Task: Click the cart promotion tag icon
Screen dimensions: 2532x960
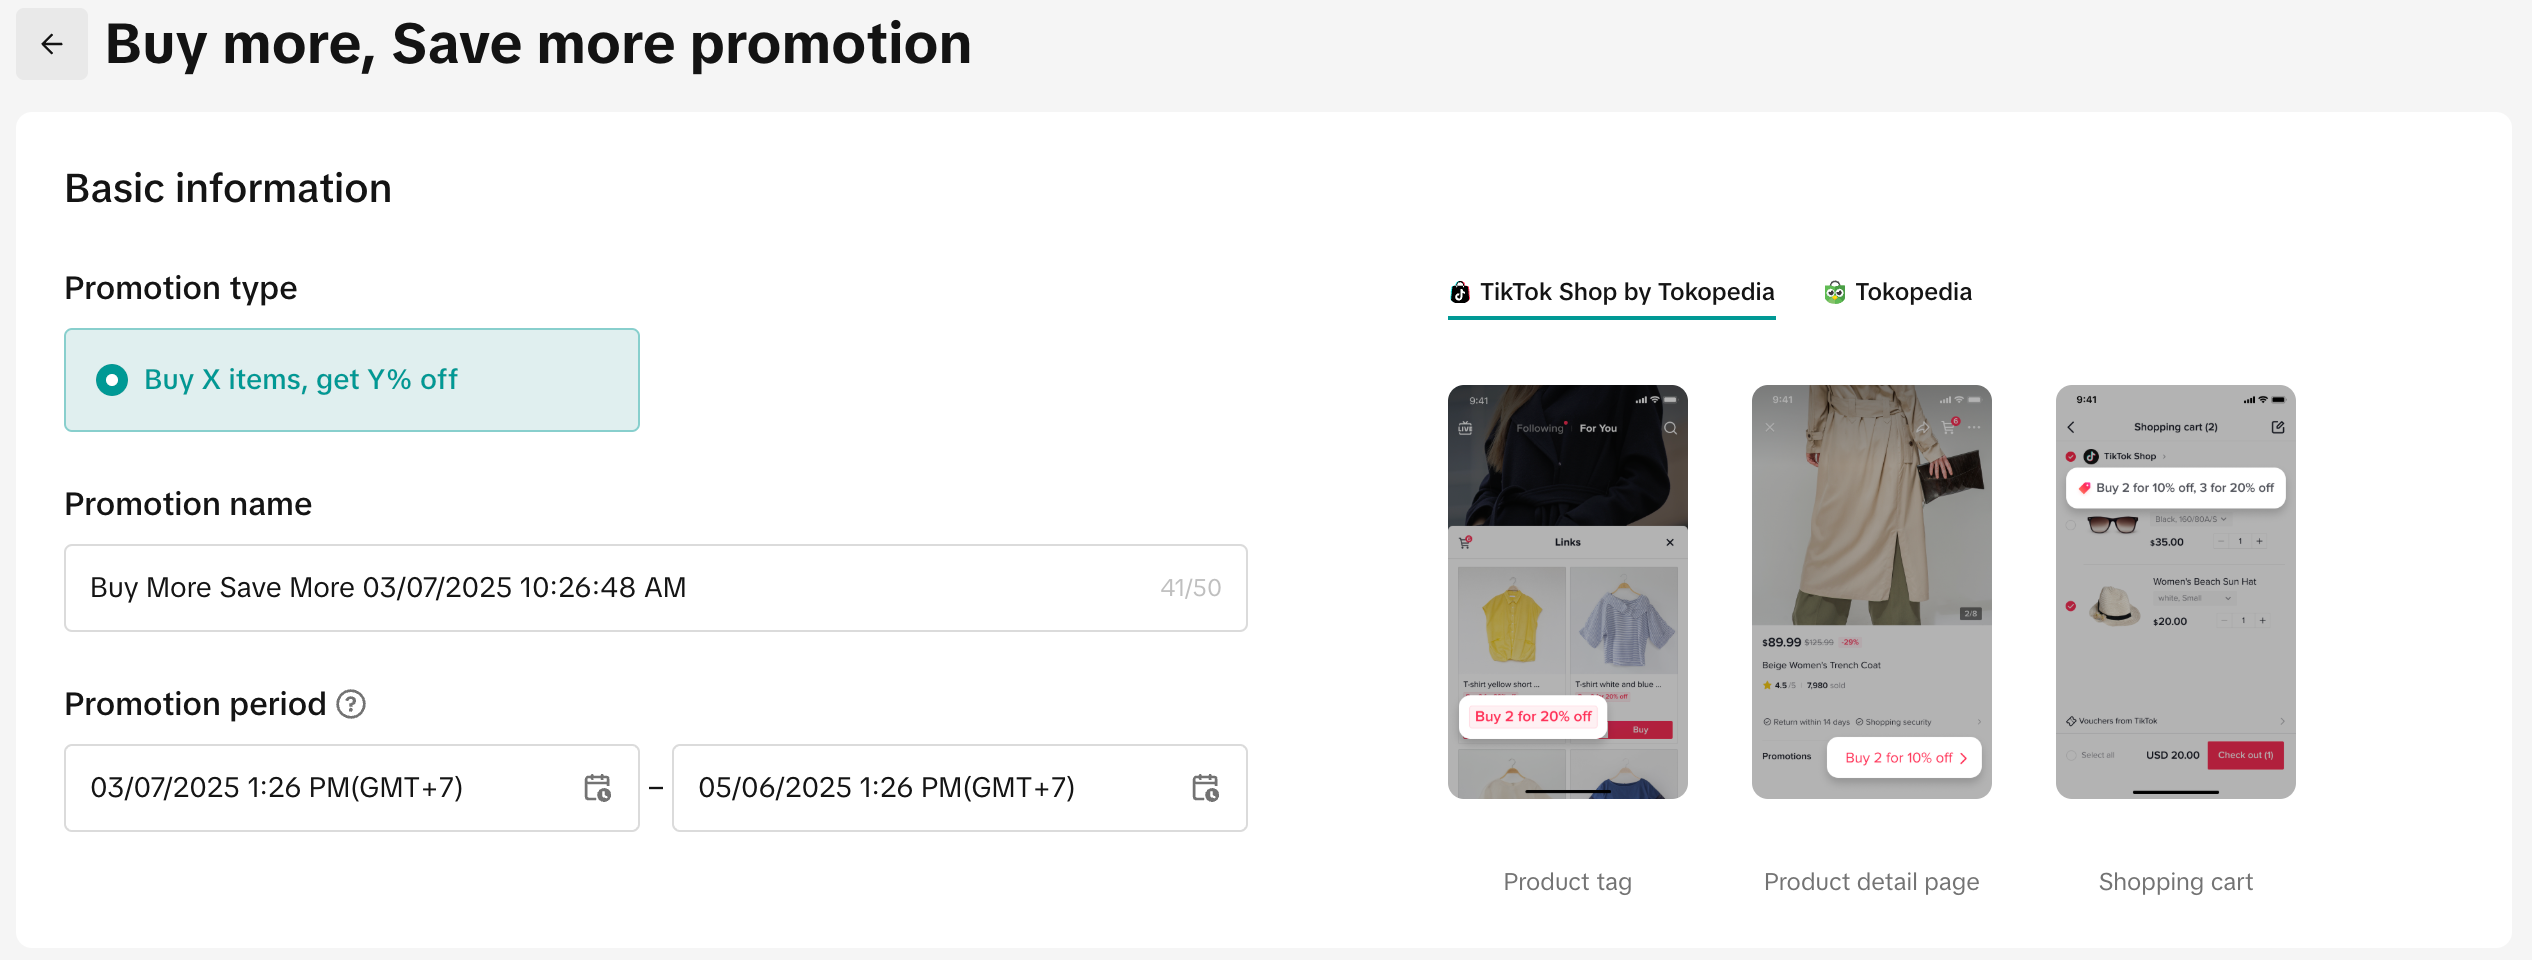Action: 2085,488
